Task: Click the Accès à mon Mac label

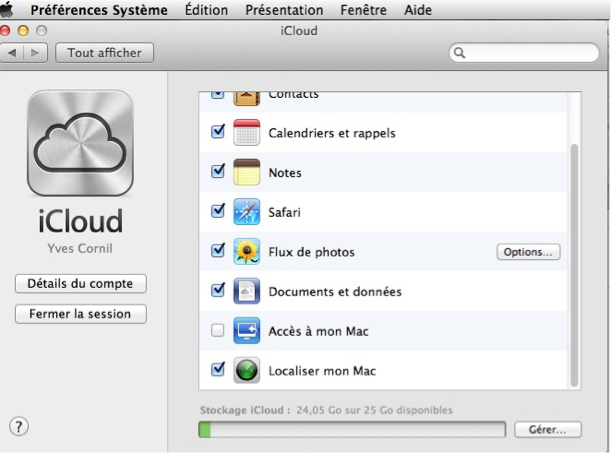Action: point(318,331)
